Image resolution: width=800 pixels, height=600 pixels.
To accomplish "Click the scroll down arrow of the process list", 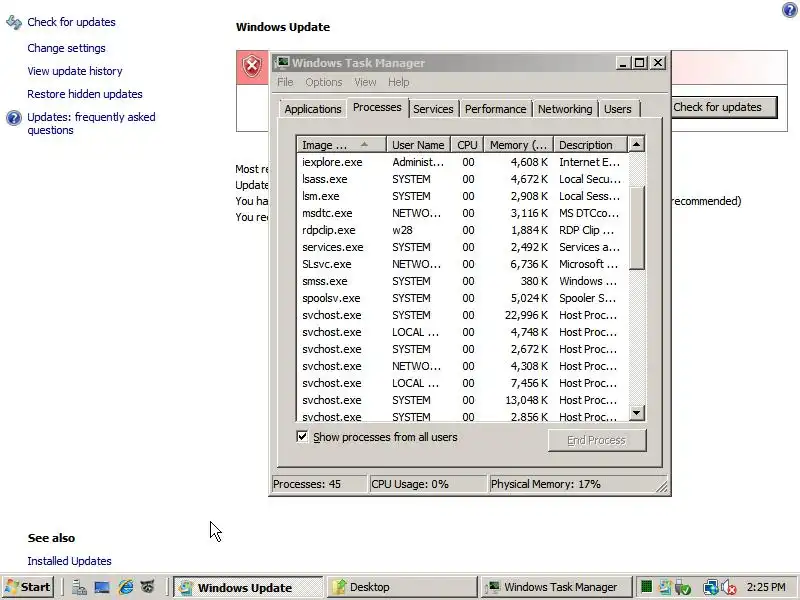I will coord(636,413).
